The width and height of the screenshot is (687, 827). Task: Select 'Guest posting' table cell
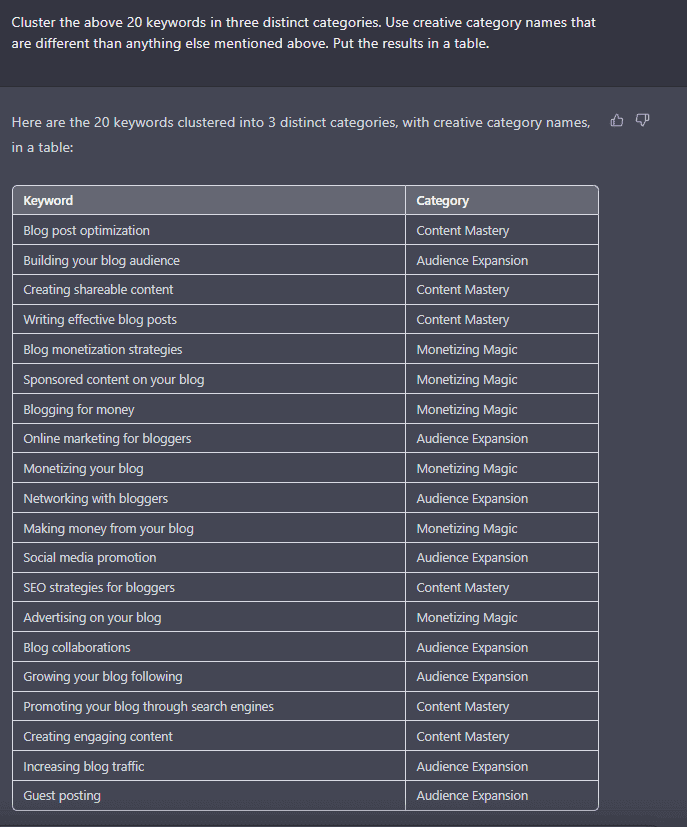tap(209, 795)
